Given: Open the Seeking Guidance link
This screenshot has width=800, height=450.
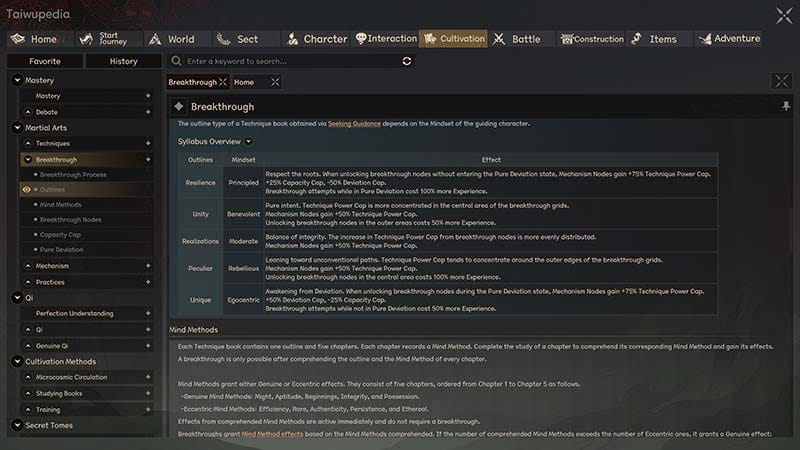Looking at the screenshot, I should click(x=354, y=123).
